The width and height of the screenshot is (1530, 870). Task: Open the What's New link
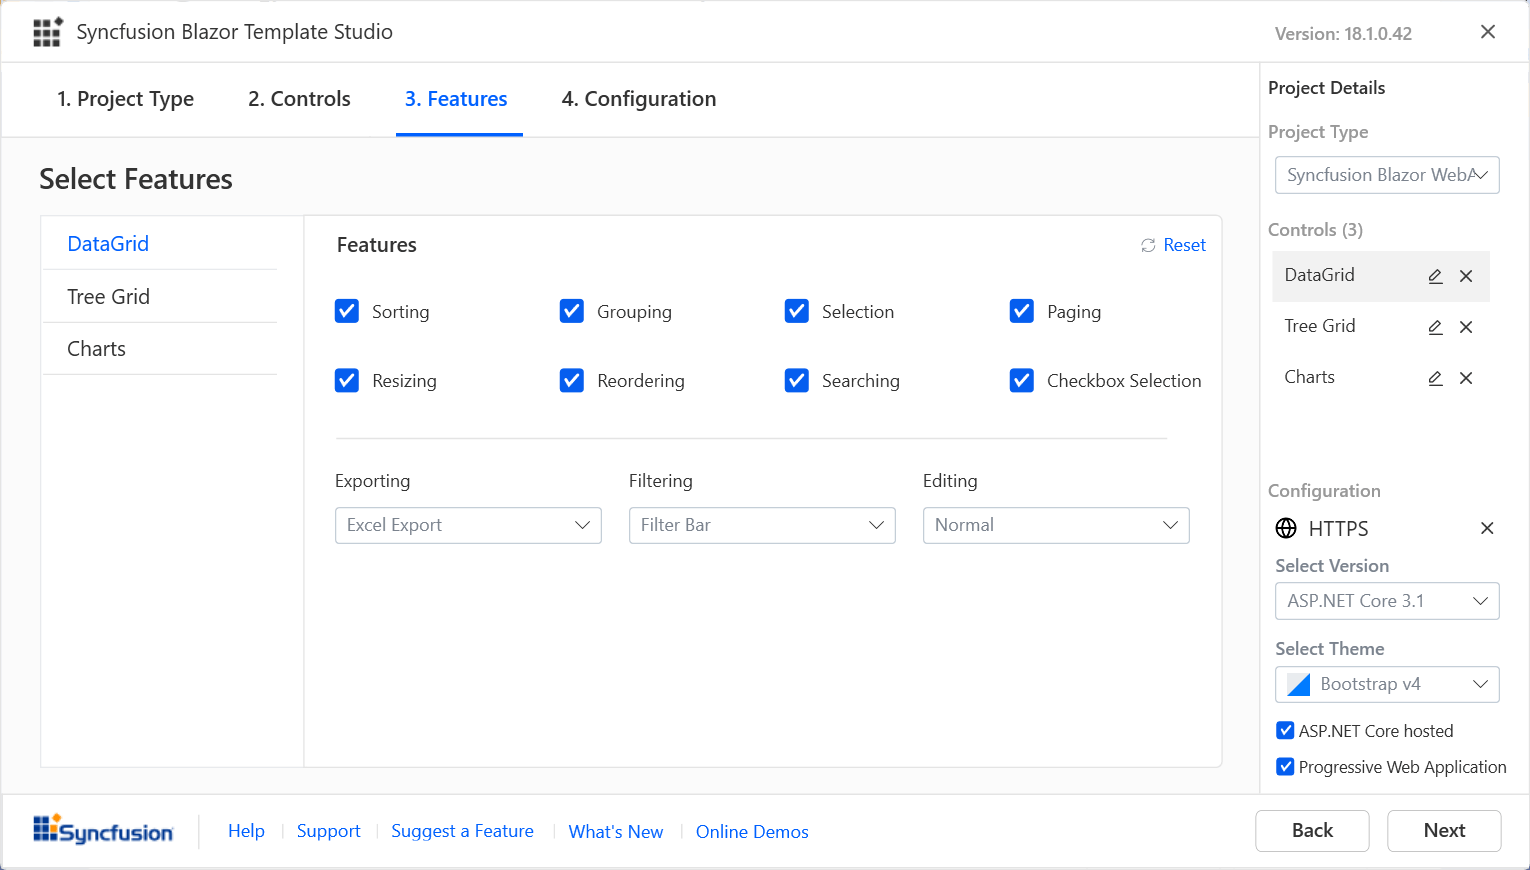(616, 832)
